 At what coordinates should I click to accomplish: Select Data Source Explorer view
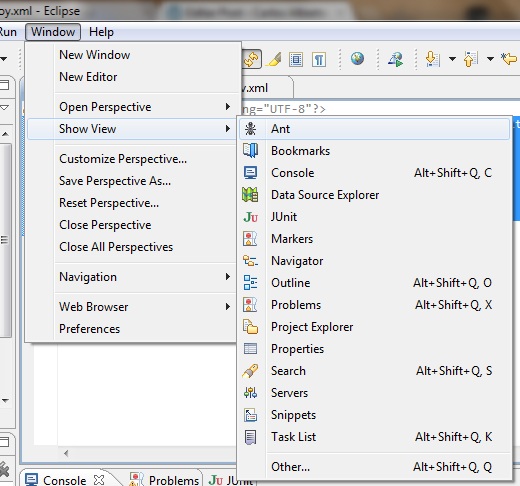tap(374, 195)
